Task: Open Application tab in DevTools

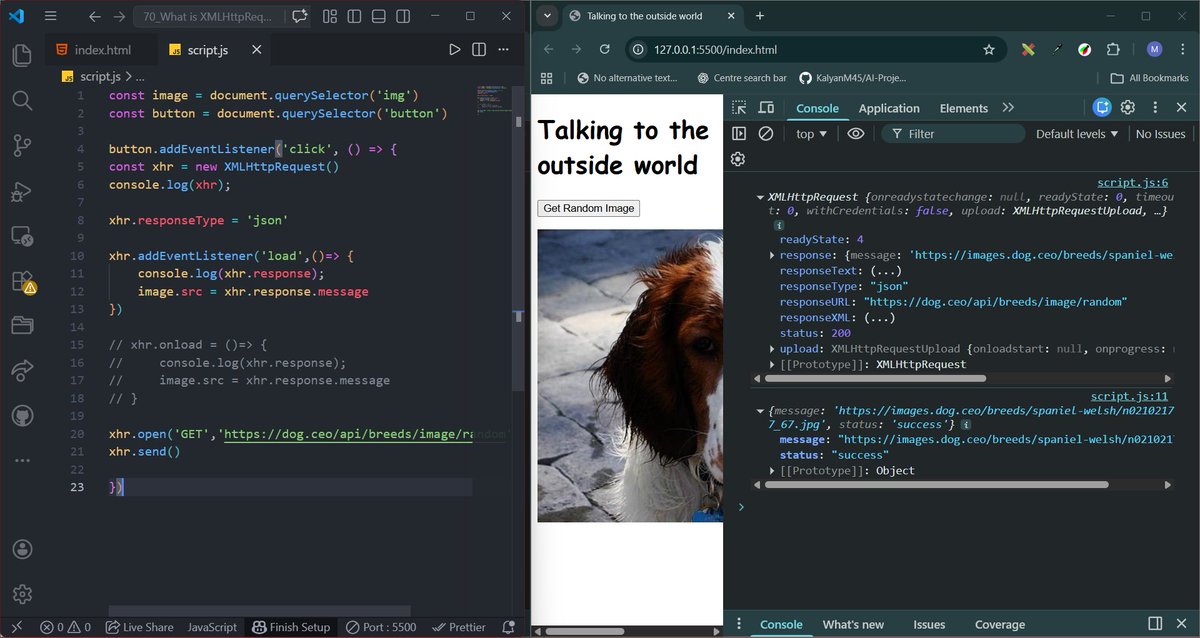Action: [x=889, y=108]
